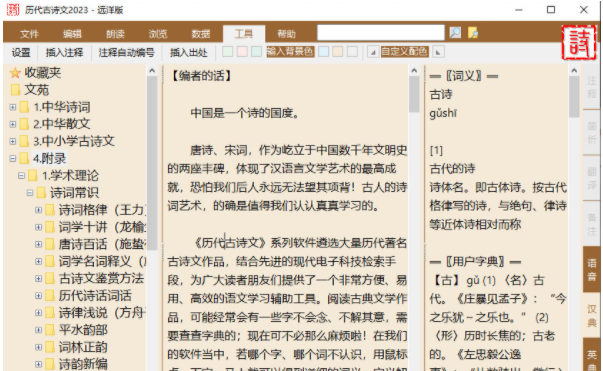Collapse the 诗词常识 node
603x371 pixels.
point(30,193)
